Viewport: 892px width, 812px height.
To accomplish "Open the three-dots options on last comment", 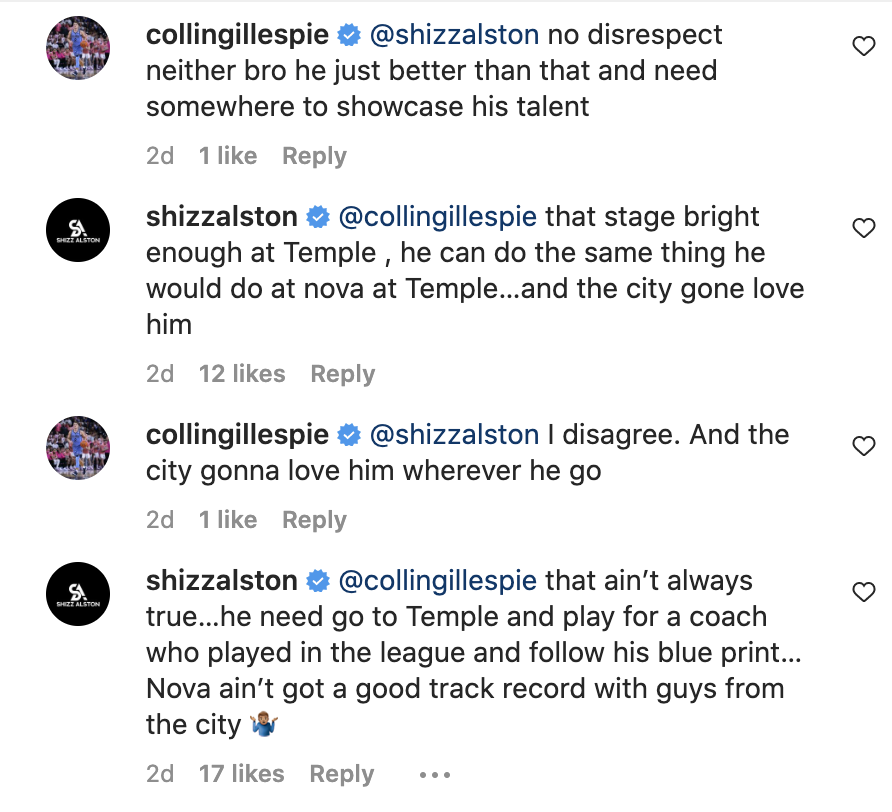I will point(436,774).
